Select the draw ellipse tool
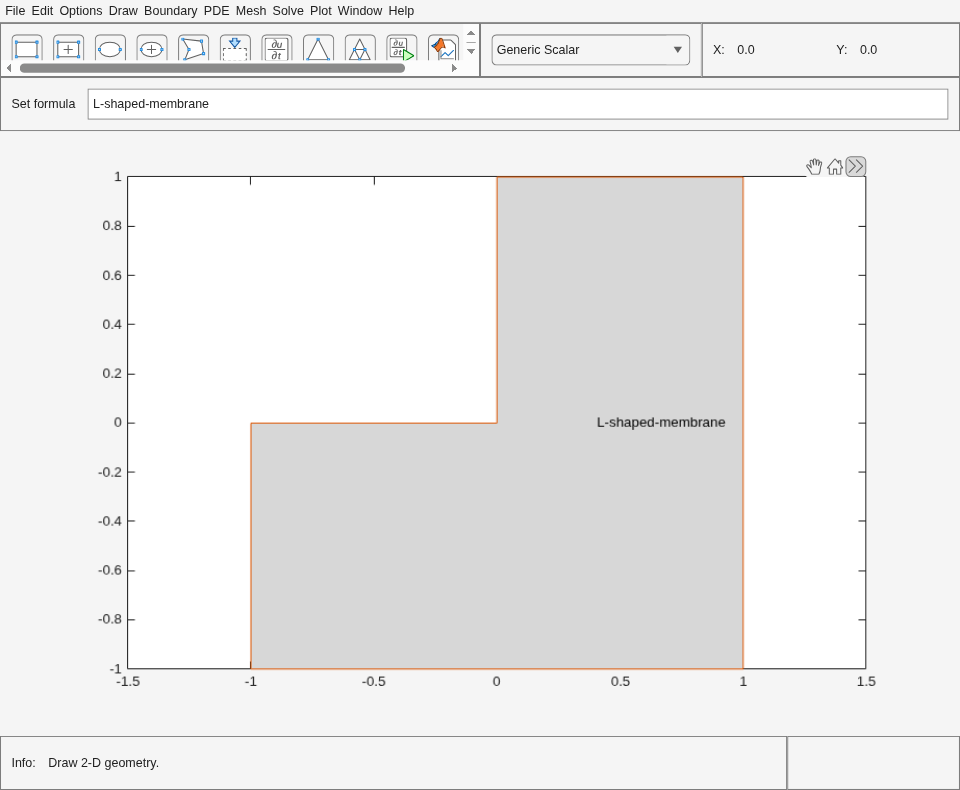The width and height of the screenshot is (960, 790). pyautogui.click(x=110, y=48)
